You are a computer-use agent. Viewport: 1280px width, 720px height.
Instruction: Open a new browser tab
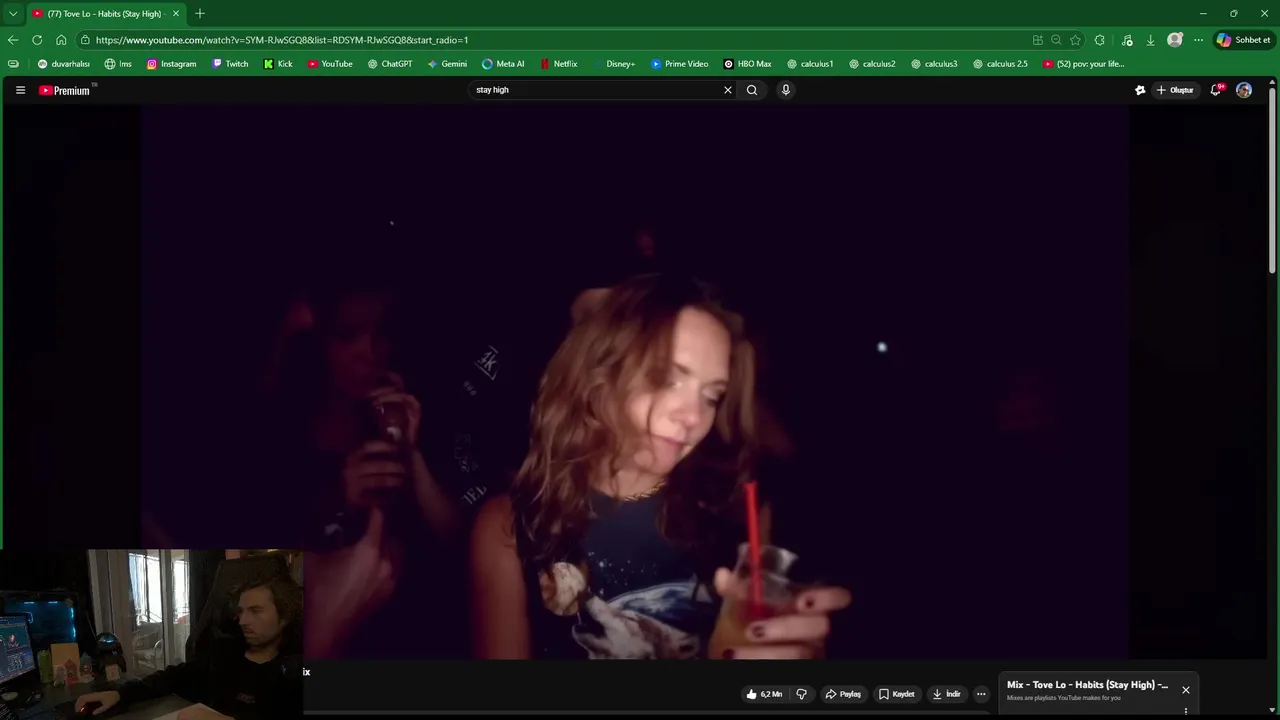pos(200,14)
